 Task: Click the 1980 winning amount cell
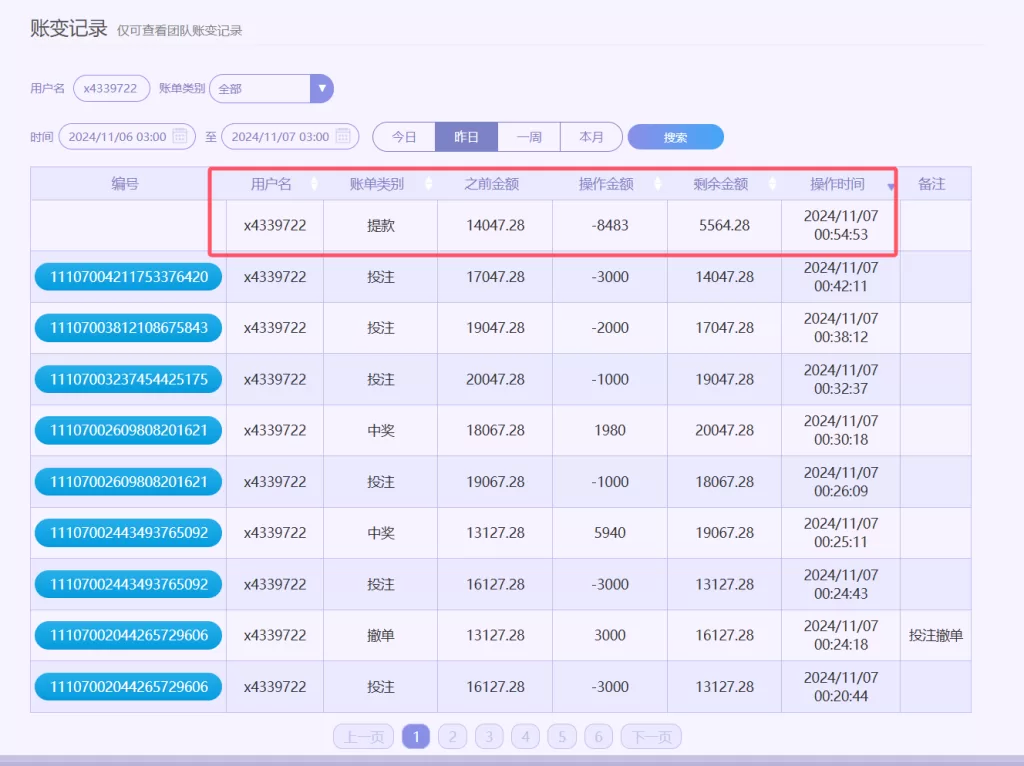point(610,430)
